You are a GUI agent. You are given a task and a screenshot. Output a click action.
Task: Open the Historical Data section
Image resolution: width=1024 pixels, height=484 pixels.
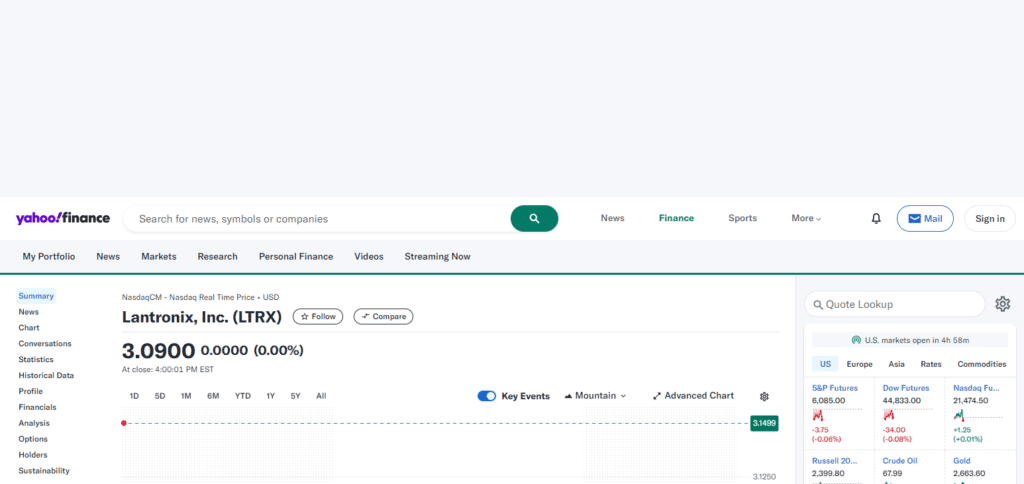tap(46, 376)
